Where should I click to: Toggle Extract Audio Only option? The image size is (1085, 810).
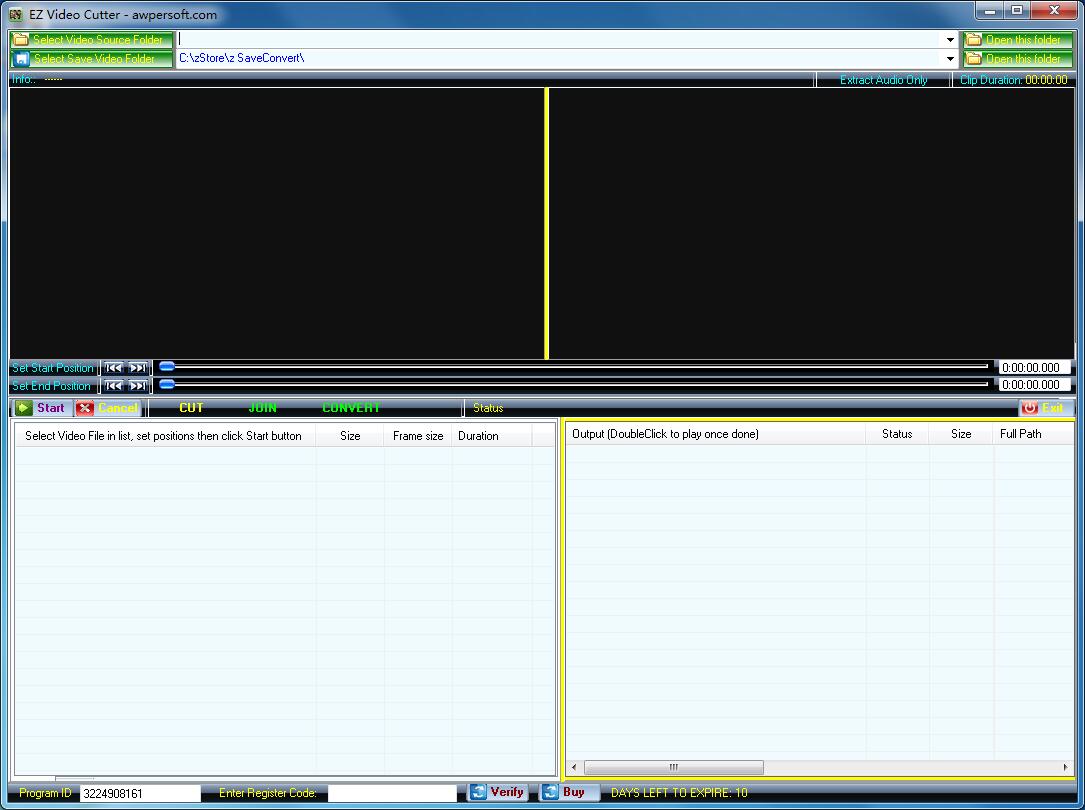(x=883, y=80)
